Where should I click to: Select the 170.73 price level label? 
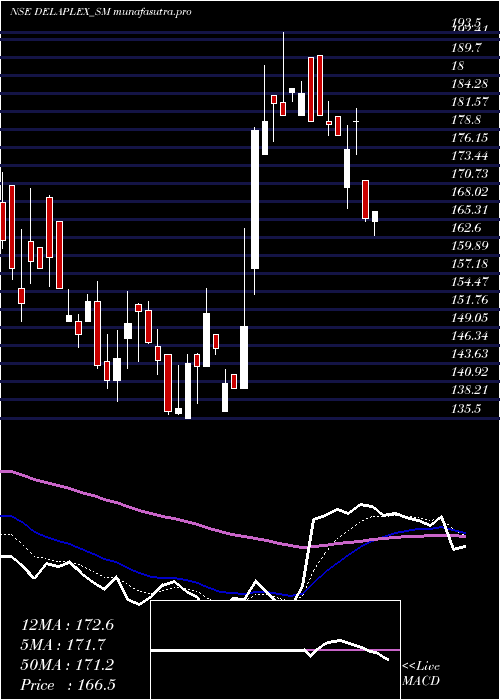click(470, 174)
